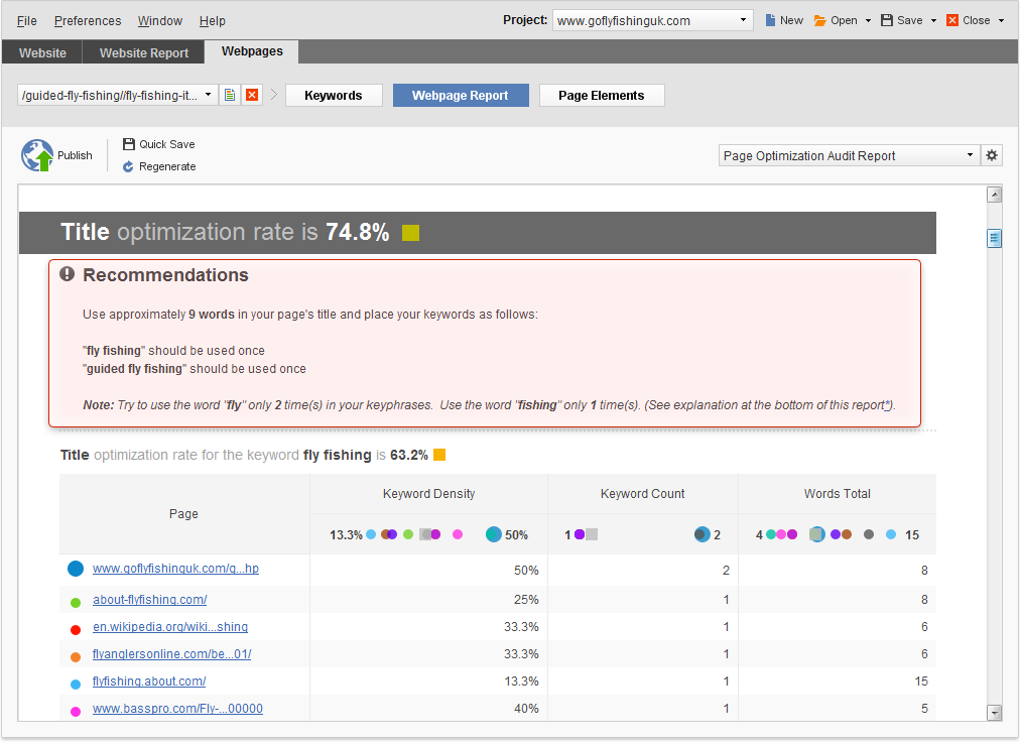Switch to the Keywords view

coord(333,95)
